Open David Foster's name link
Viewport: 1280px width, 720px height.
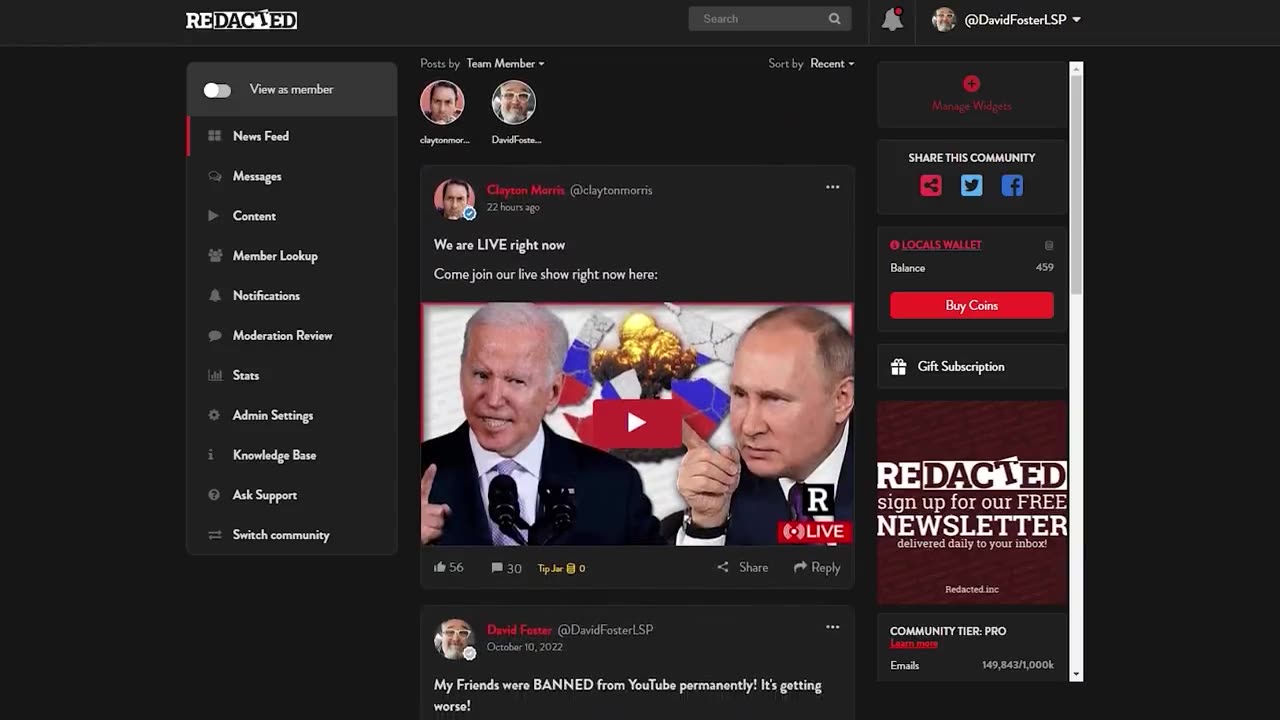[519, 630]
